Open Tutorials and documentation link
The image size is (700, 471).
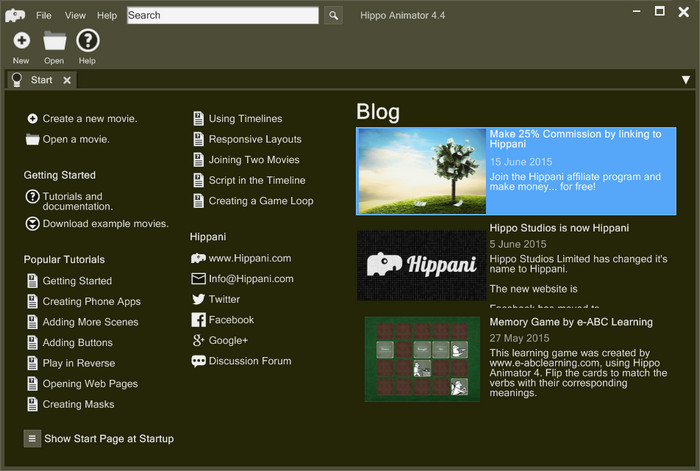tap(78, 201)
